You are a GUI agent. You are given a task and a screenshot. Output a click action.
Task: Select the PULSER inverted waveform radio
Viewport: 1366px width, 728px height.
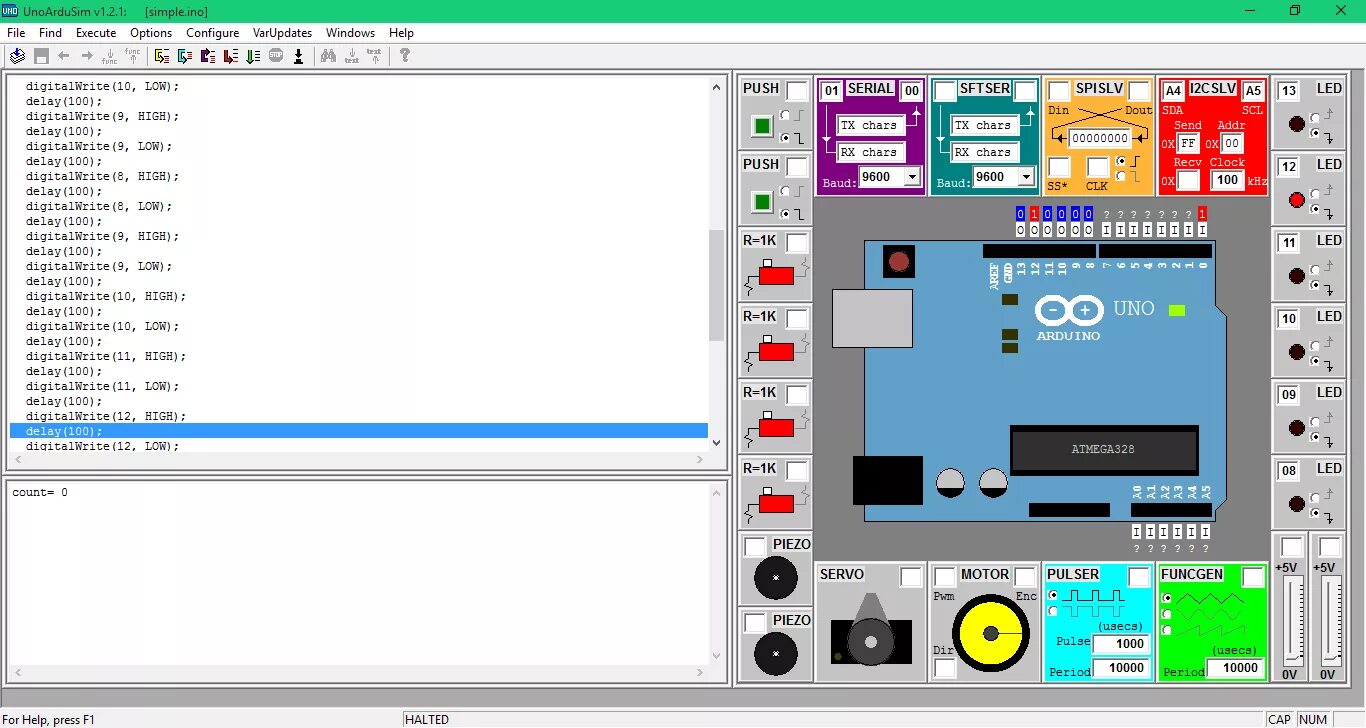pyautogui.click(x=1053, y=610)
